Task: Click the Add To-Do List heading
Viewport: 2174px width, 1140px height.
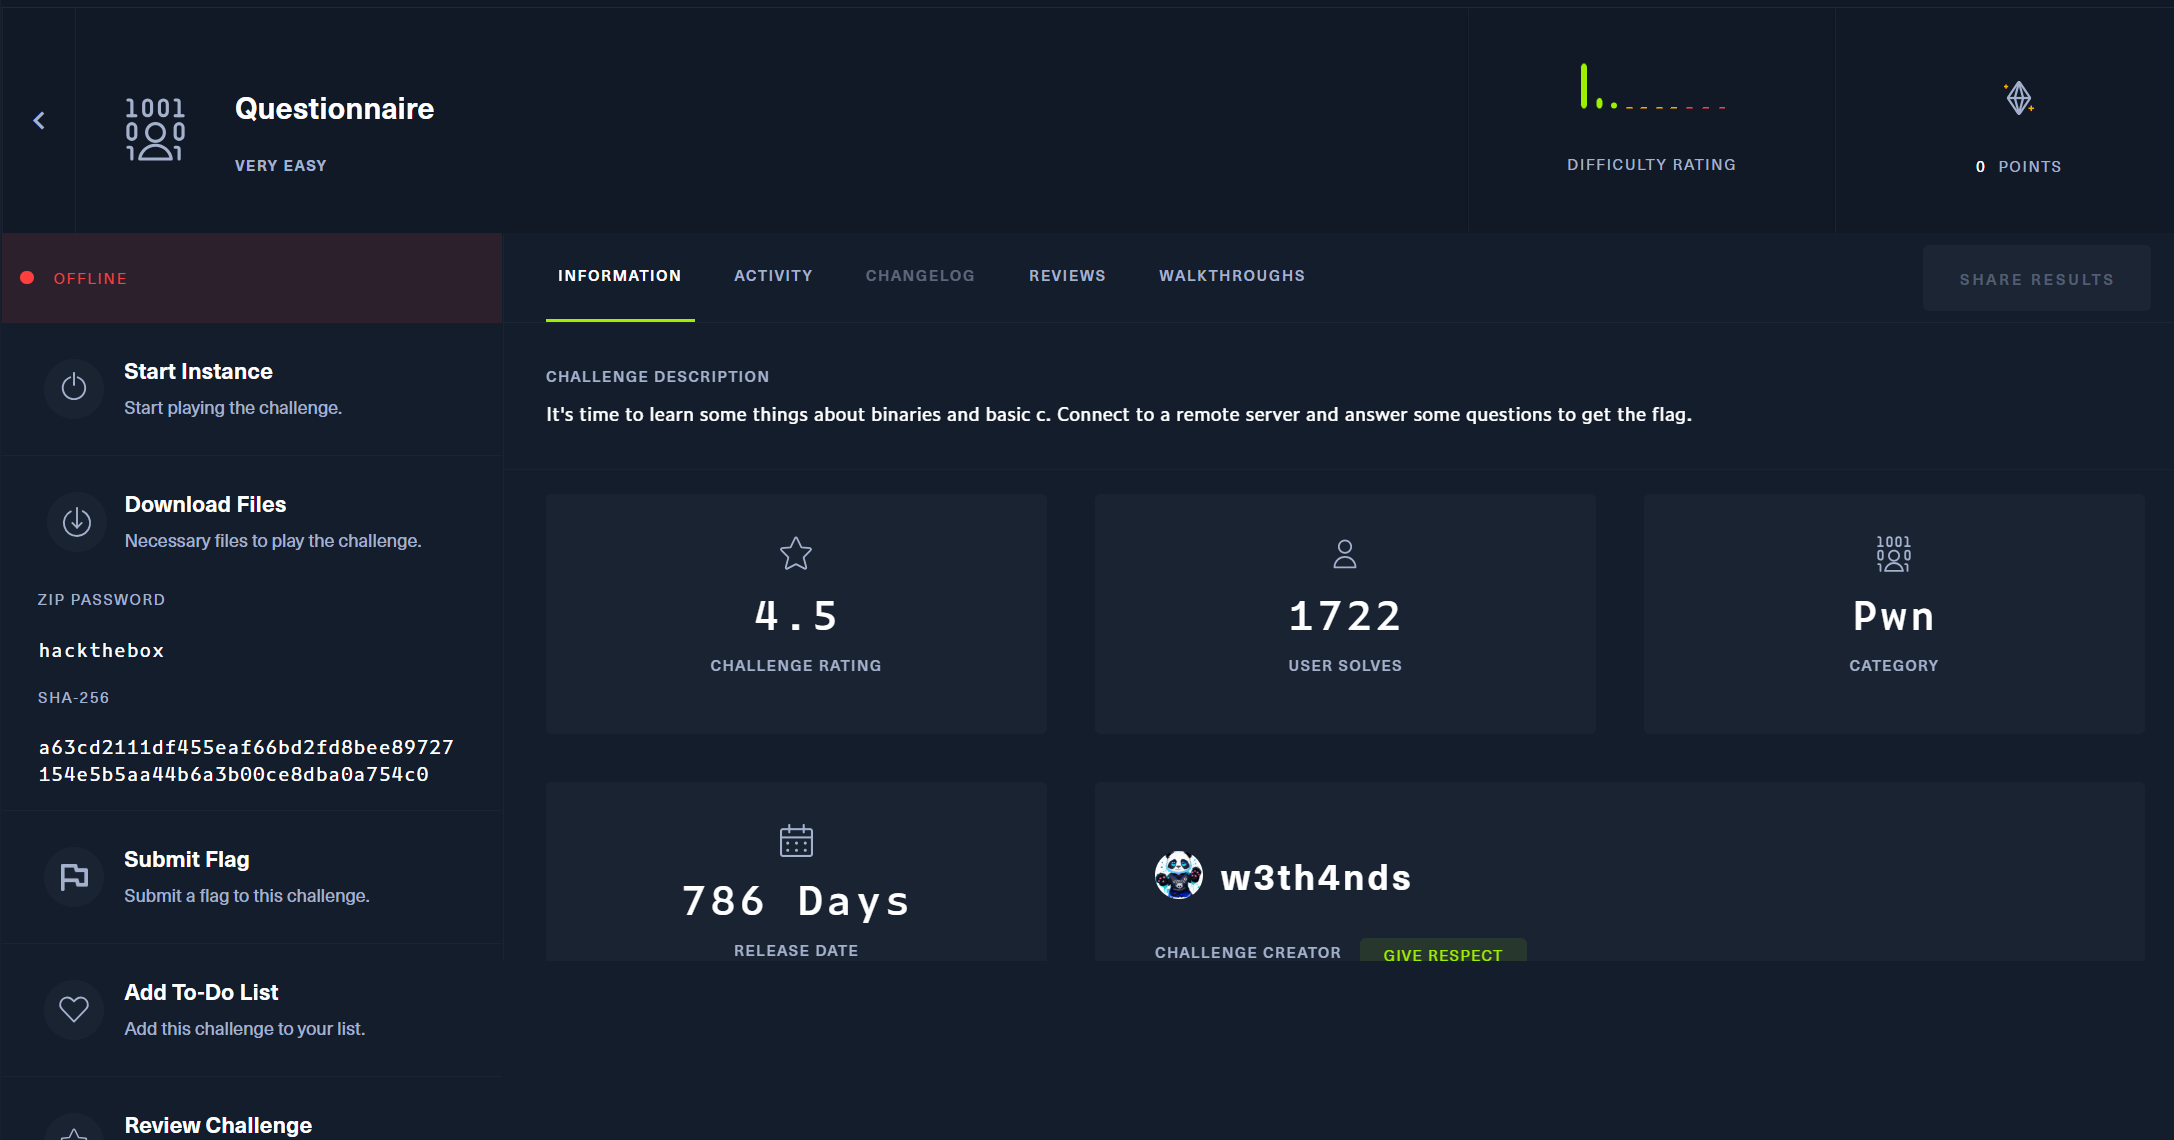Action: coord(201,993)
